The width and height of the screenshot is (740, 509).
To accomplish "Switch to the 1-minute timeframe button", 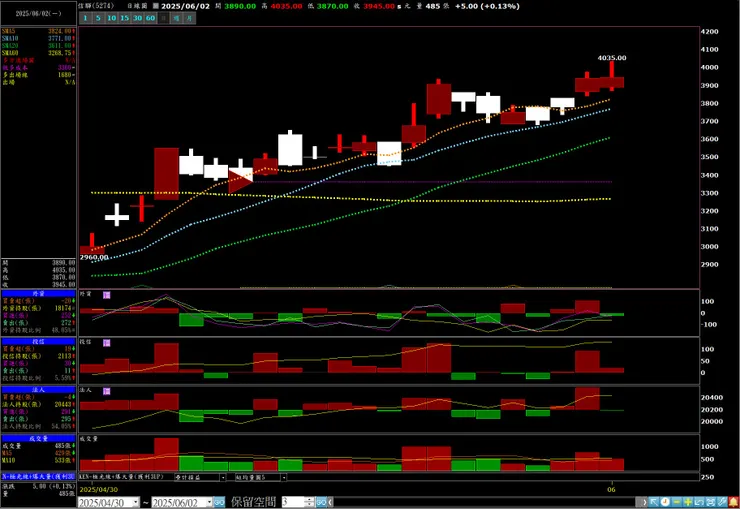I will pyautogui.click(x=85, y=18).
